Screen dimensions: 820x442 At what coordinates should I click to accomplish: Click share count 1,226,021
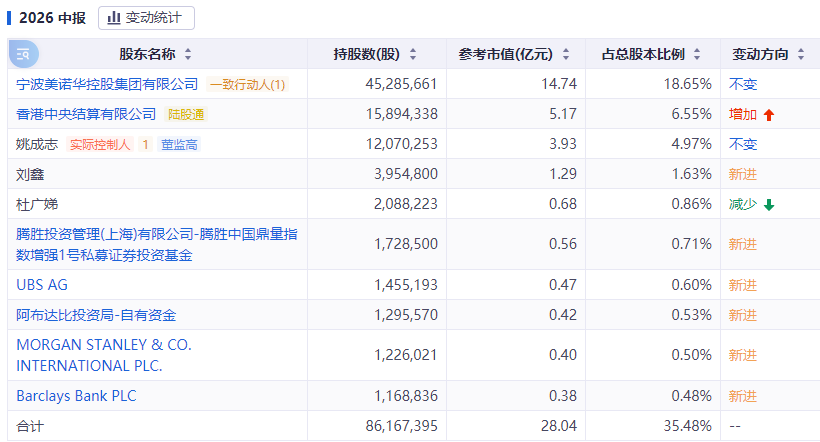coord(406,355)
